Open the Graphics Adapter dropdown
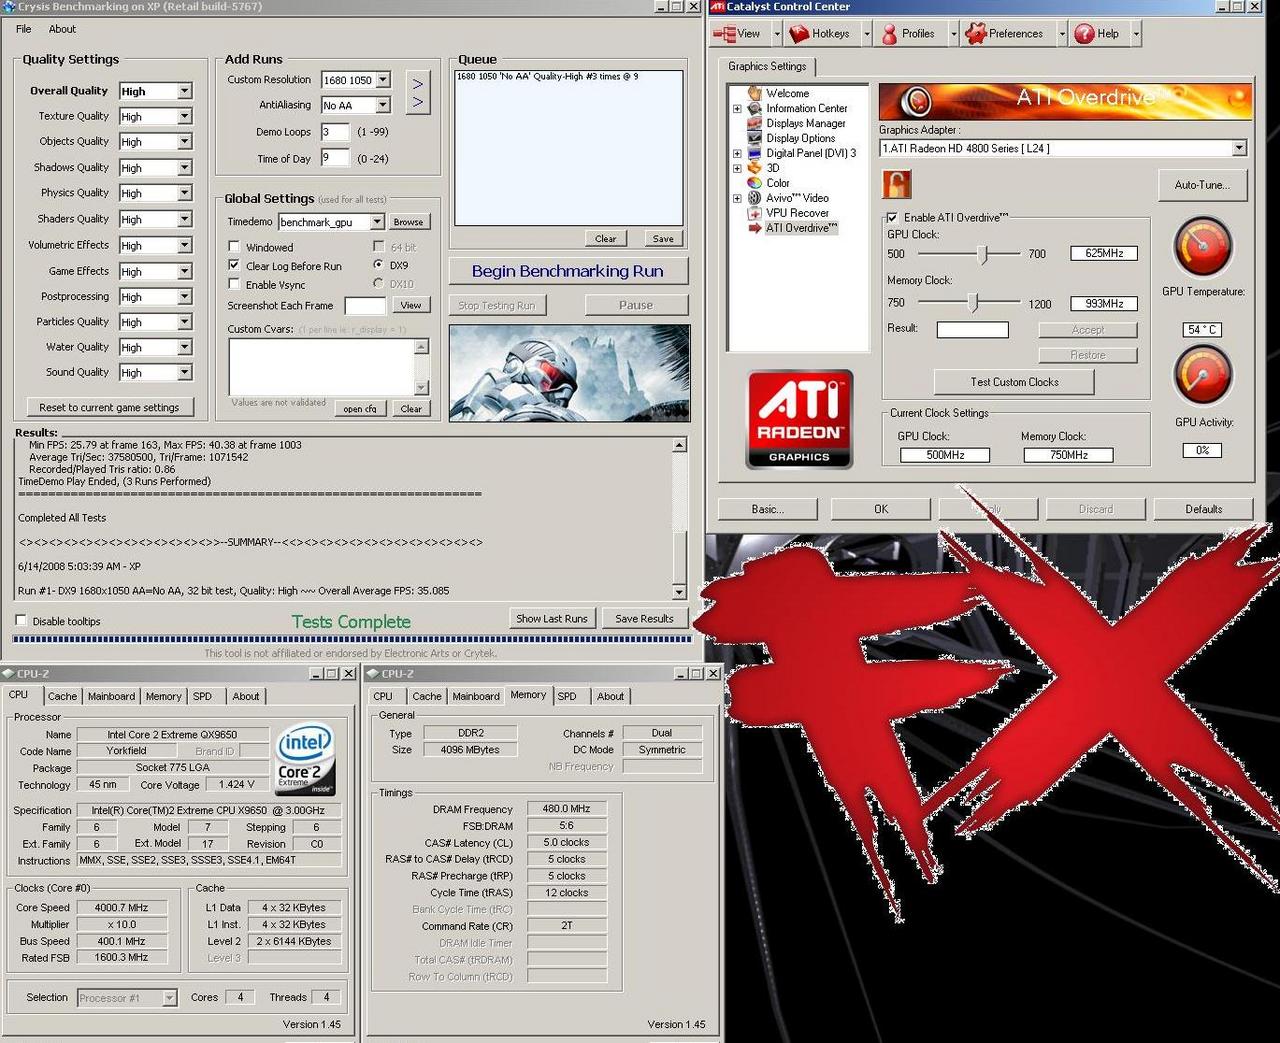The height and width of the screenshot is (1043, 1280). (x=1239, y=148)
